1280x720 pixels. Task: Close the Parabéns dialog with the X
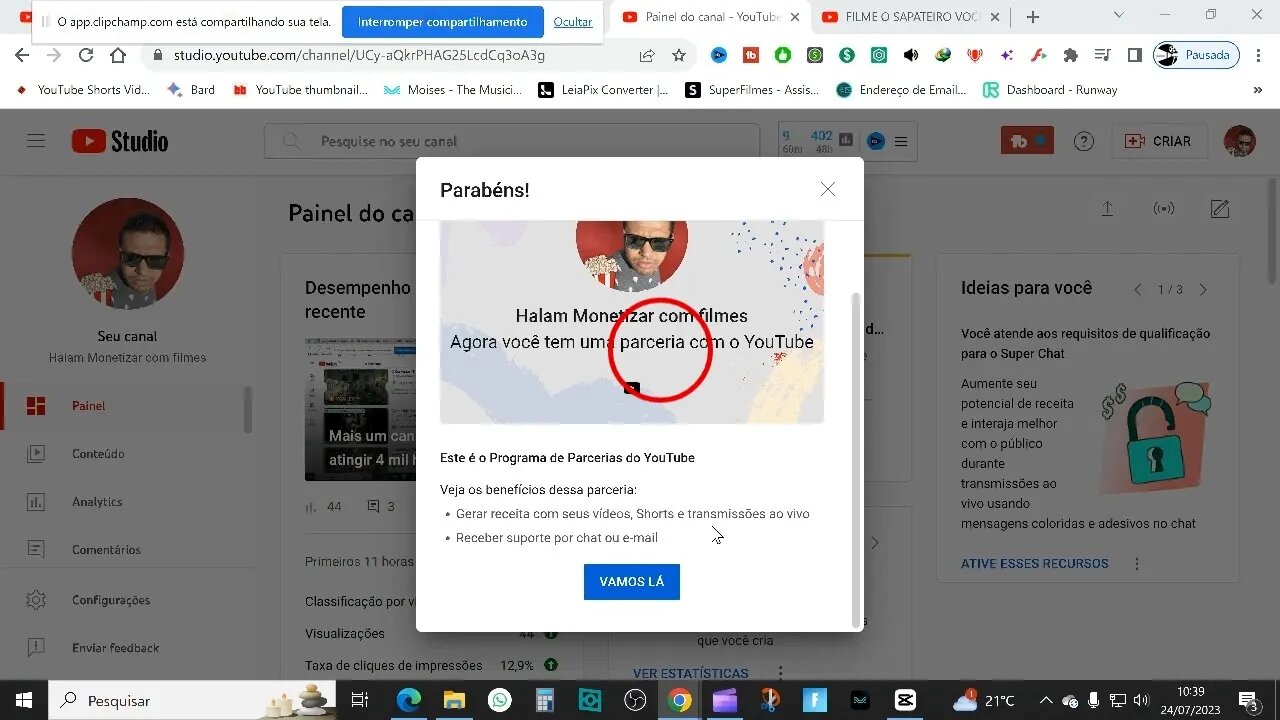(x=827, y=189)
